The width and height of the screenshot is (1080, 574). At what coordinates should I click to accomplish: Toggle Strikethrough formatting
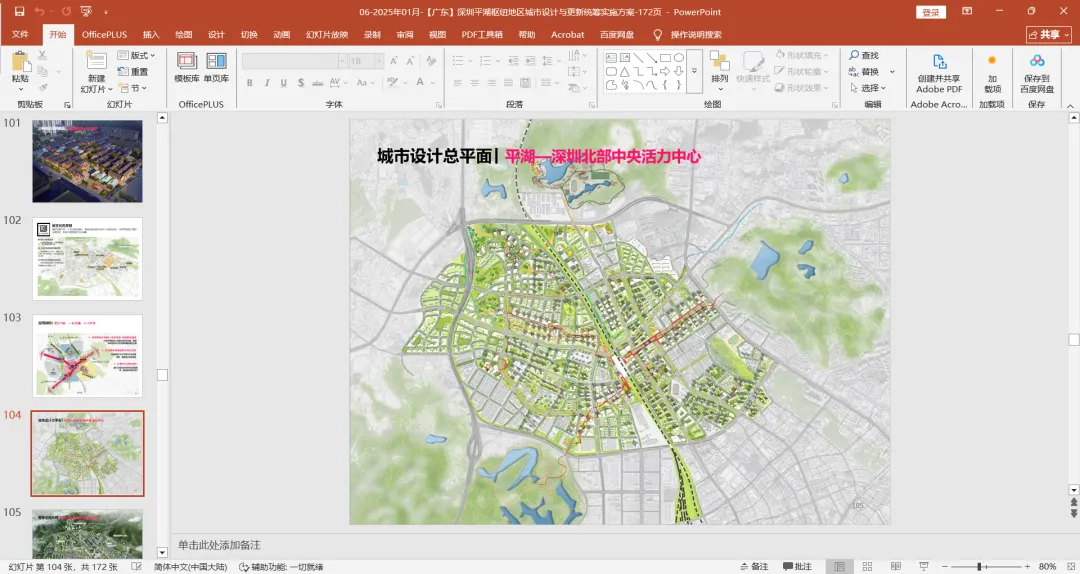[318, 83]
